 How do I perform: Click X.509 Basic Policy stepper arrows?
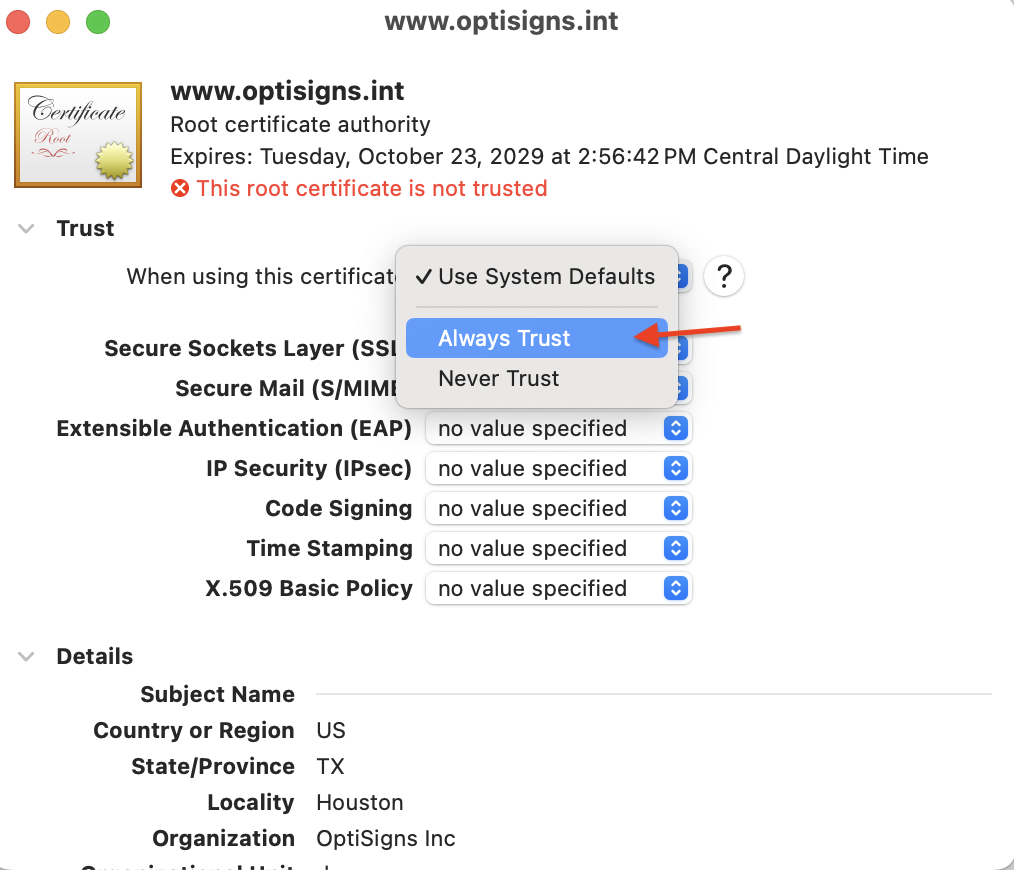[676, 589]
